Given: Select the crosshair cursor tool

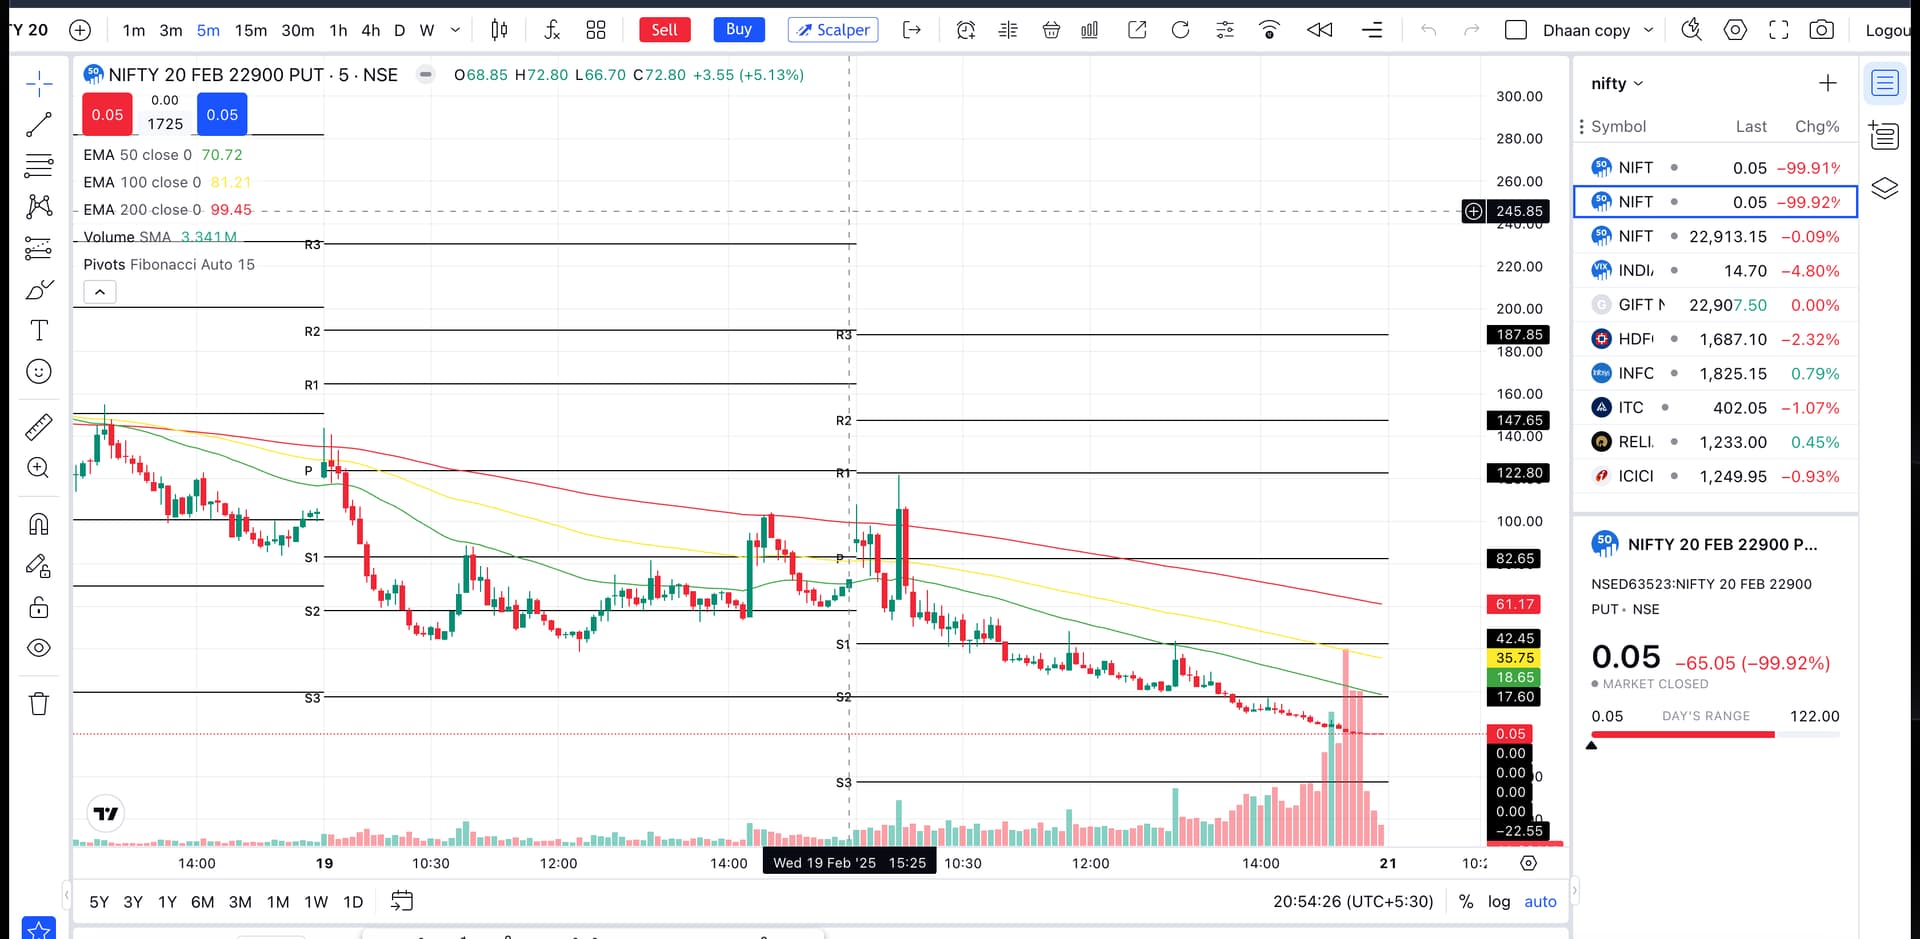Looking at the screenshot, I should (x=39, y=84).
